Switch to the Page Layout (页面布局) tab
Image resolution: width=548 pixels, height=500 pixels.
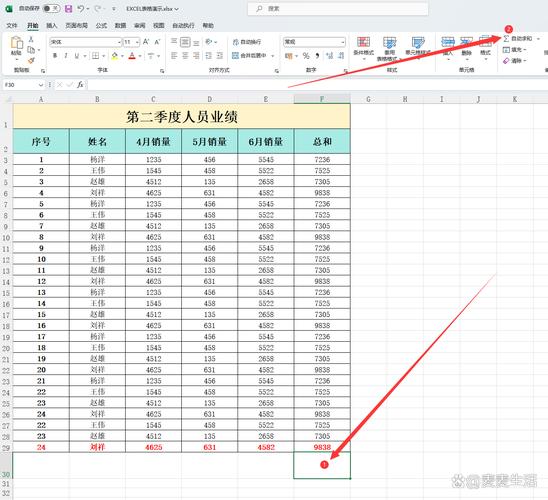tap(77, 26)
